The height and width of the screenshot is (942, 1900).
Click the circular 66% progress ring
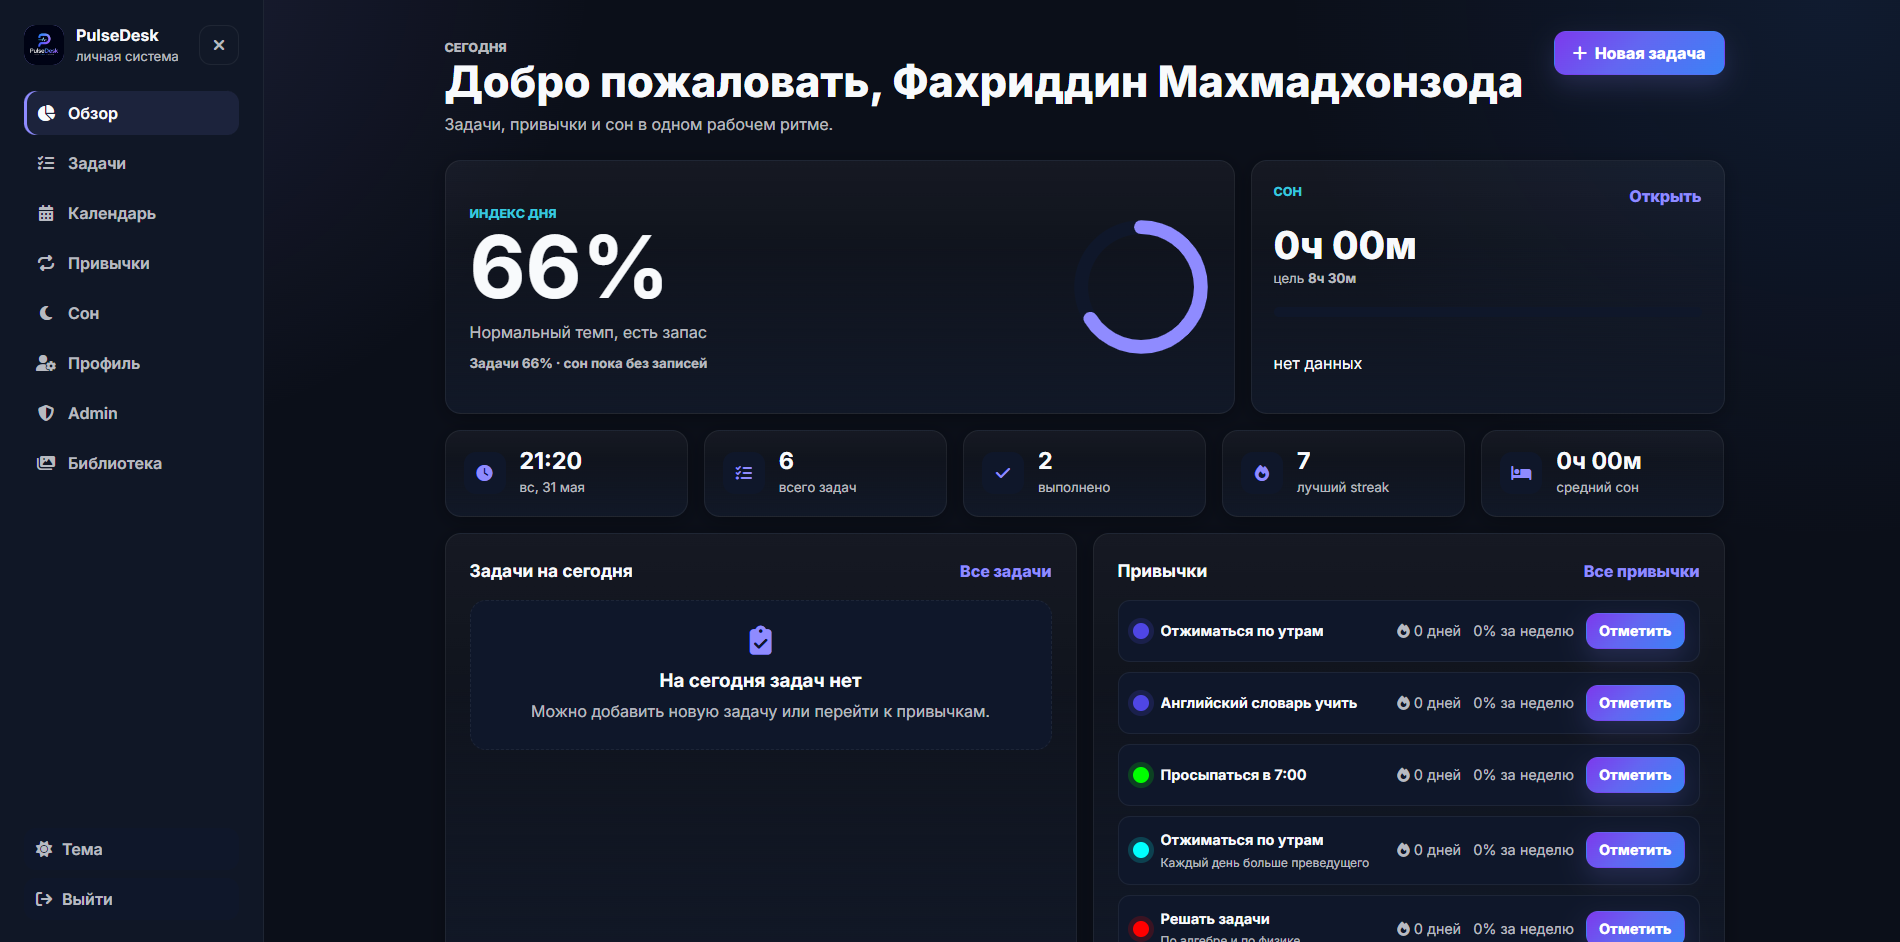click(1141, 287)
